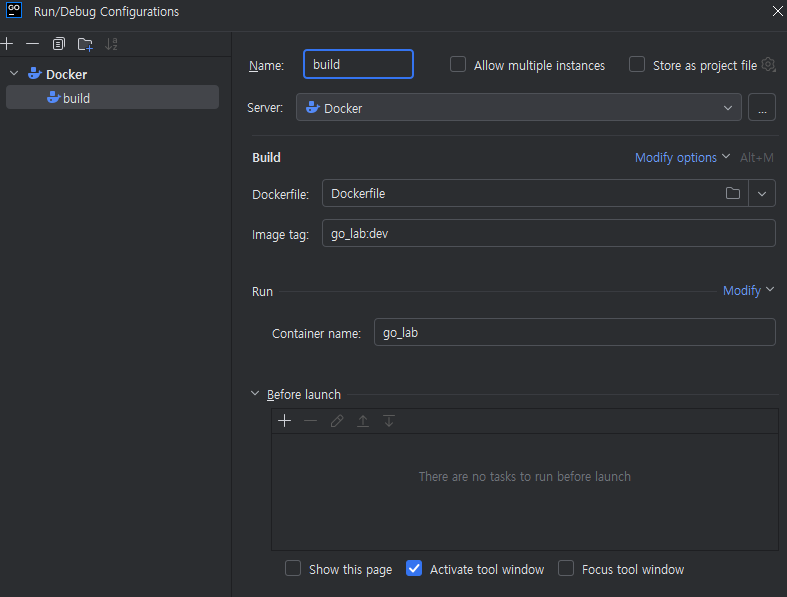
Task: Open Docker server settings ellipsis button
Action: (762, 107)
